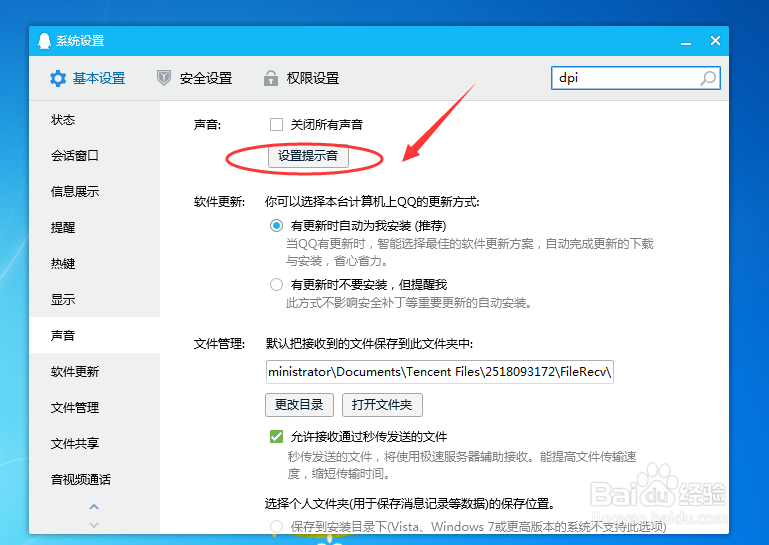Uncheck 允许接收通过秒传发送的文件
Viewport: 769px width, 545px height.
tap(276, 437)
